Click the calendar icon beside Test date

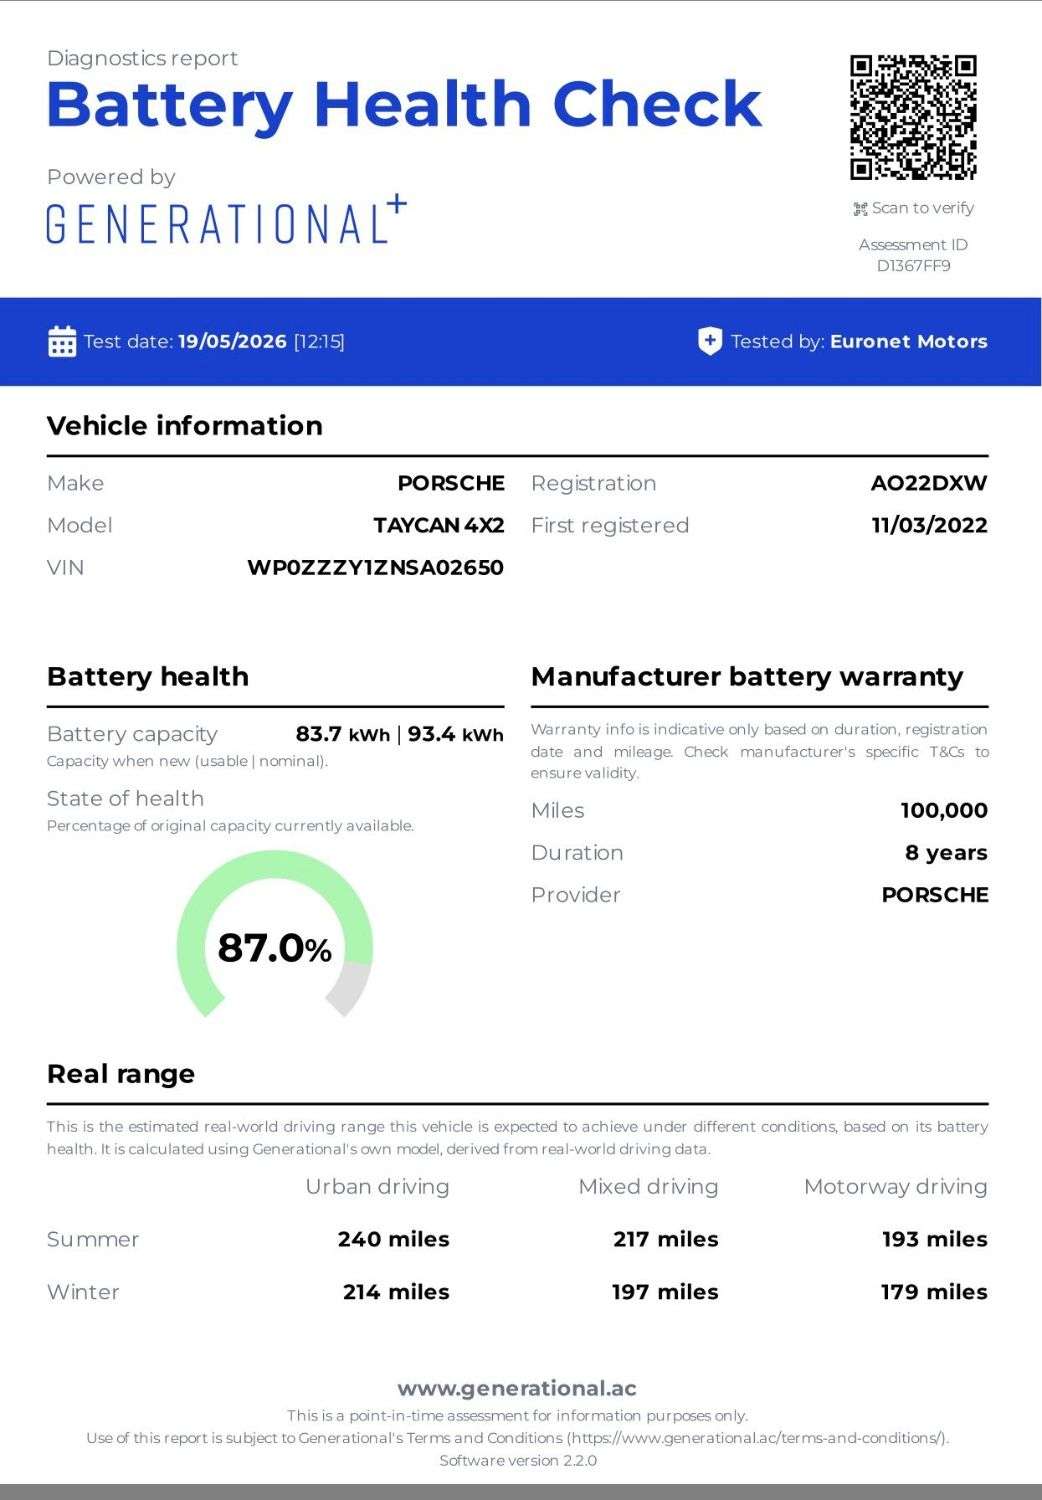62,341
